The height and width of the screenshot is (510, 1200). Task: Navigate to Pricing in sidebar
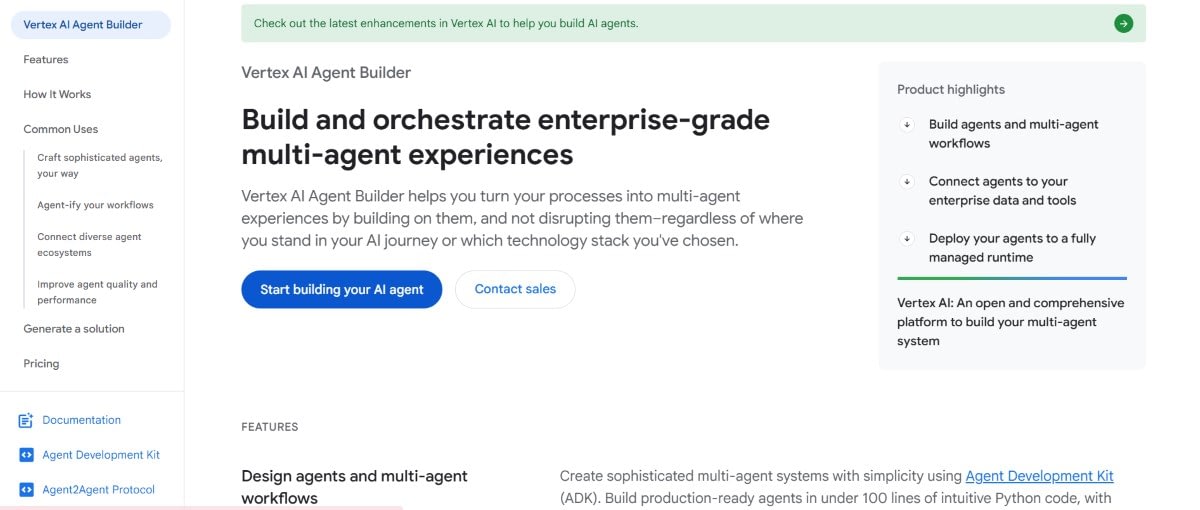click(x=41, y=364)
